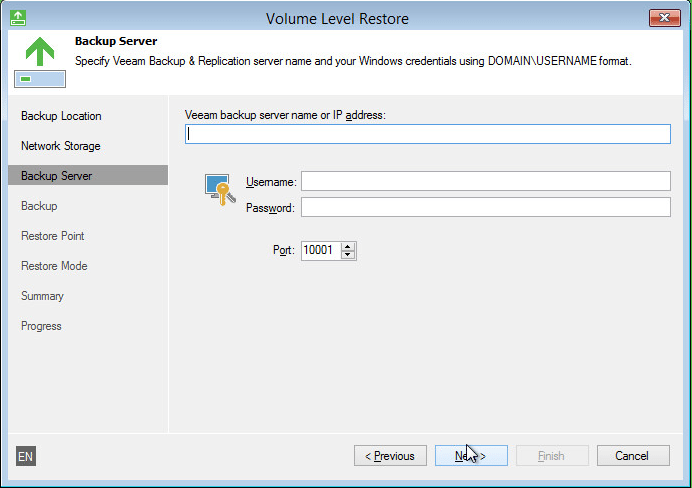
Task: Focus the Veeam backup server name field
Action: [x=428, y=134]
